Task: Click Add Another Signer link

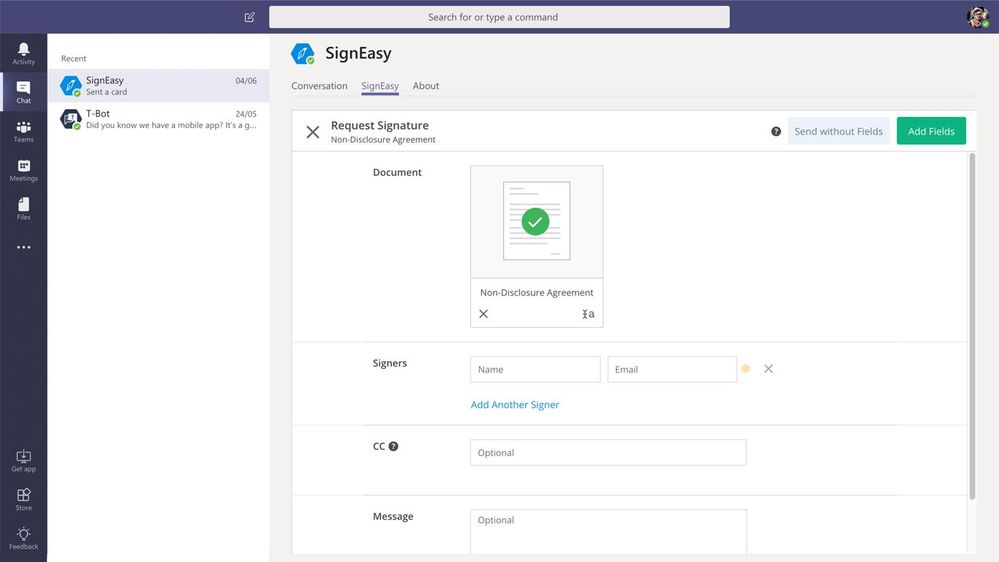Action: tap(515, 405)
